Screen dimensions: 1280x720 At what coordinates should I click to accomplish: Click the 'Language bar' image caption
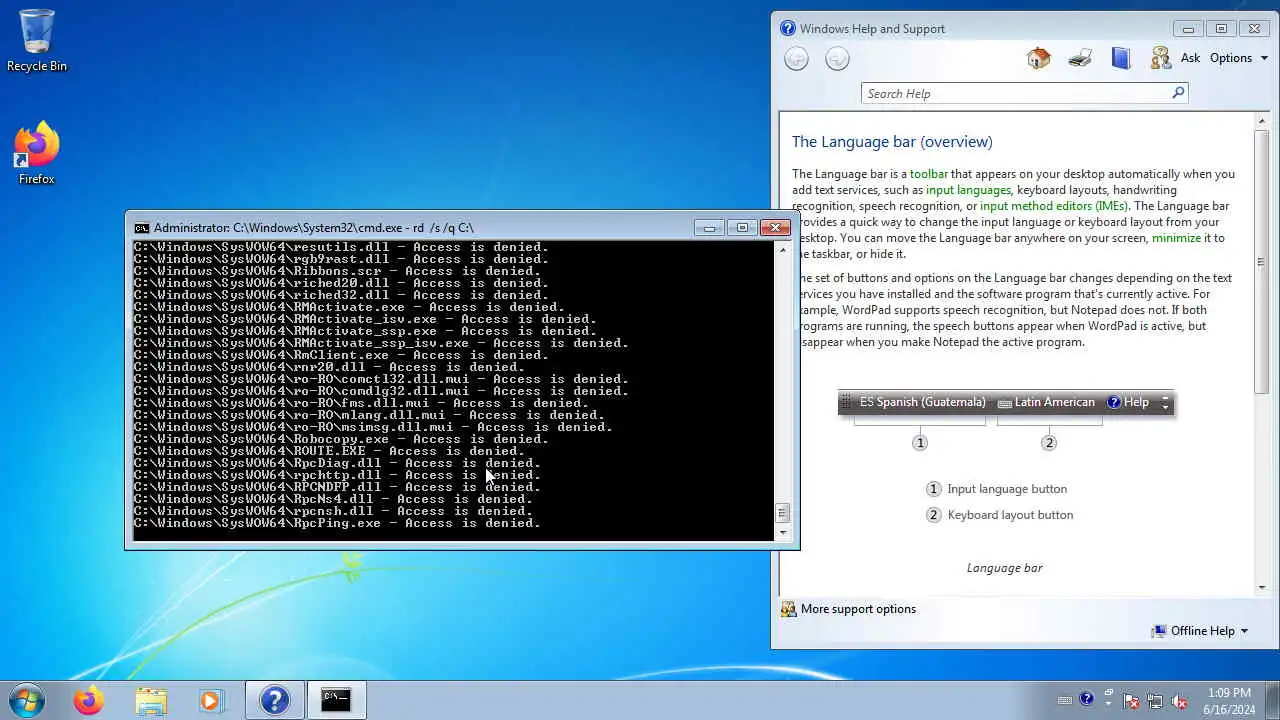pos(1004,568)
